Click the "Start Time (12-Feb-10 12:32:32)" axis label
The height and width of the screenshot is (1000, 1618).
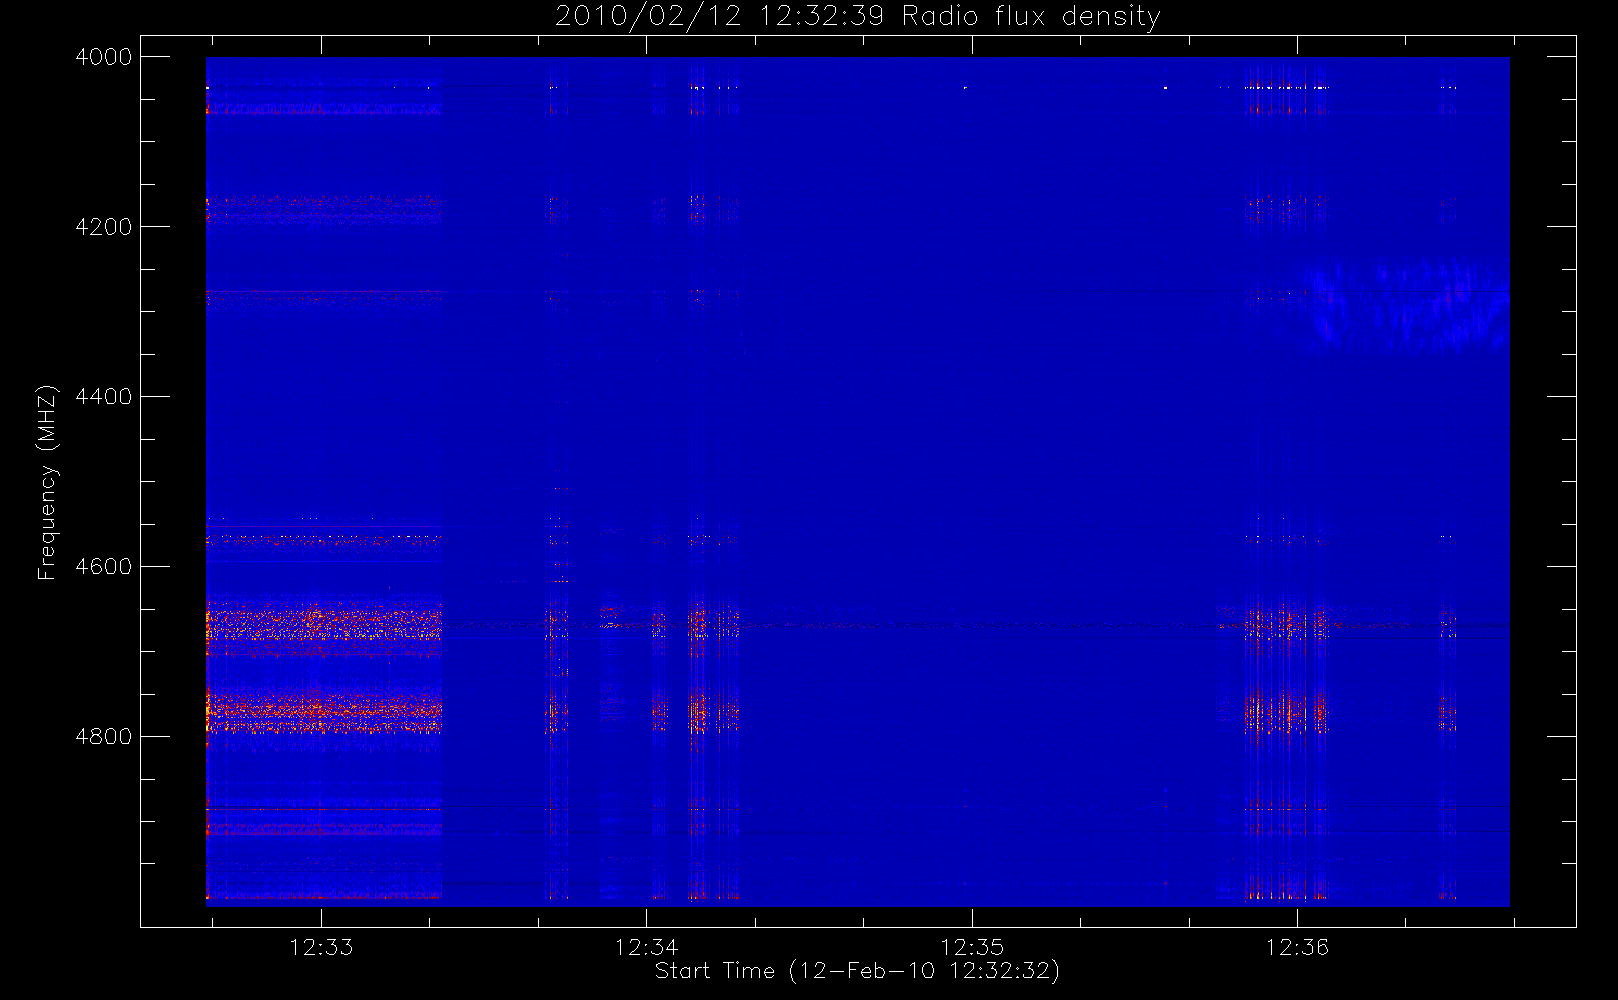(x=857, y=971)
